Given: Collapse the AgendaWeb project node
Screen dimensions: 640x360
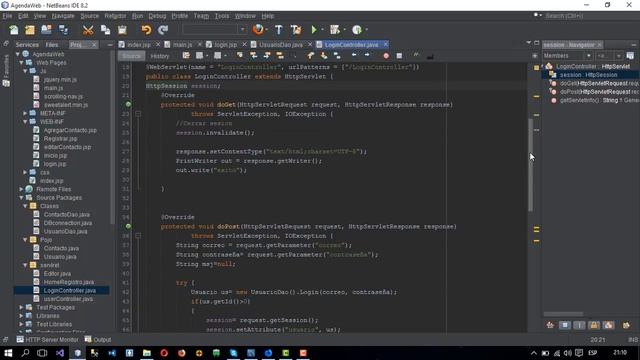Looking at the screenshot, I should (x=18, y=54).
